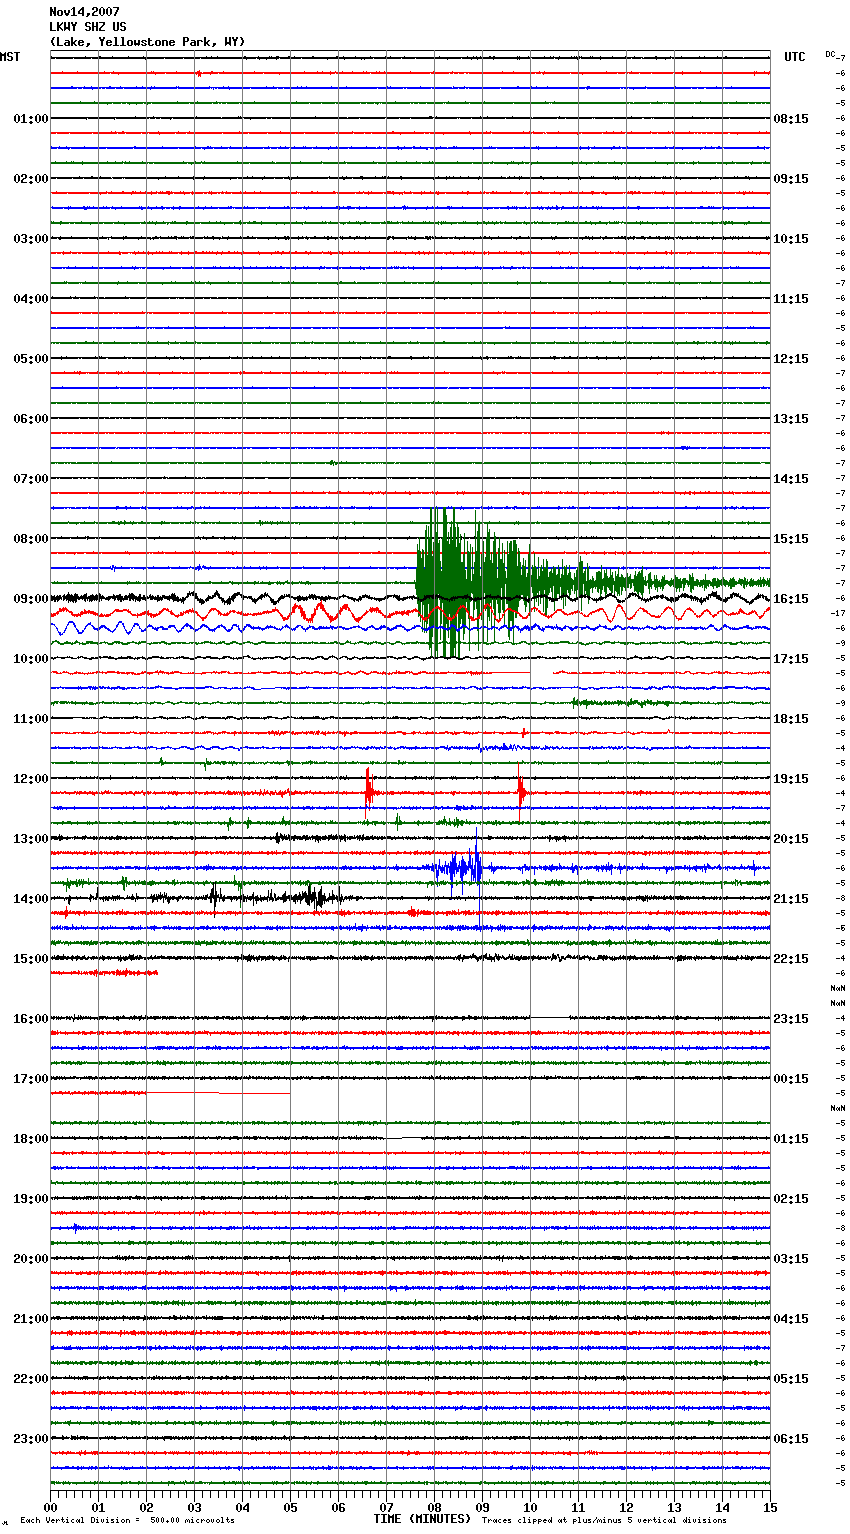Click the 14:15 UTC time label
850x1534 pixels.
coord(791,479)
